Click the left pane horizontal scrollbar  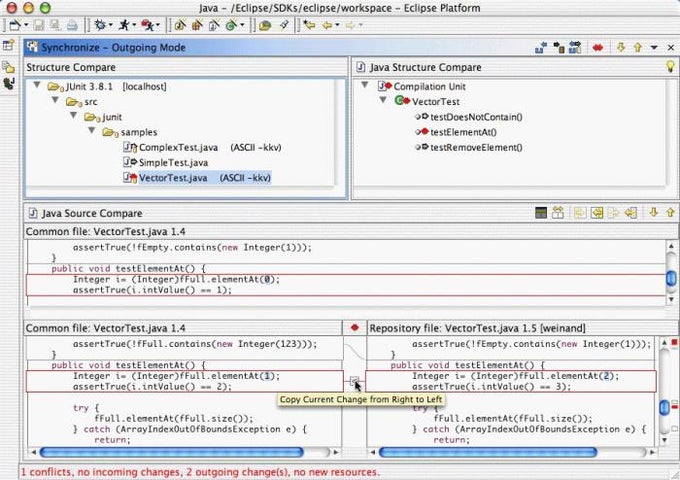171,452
